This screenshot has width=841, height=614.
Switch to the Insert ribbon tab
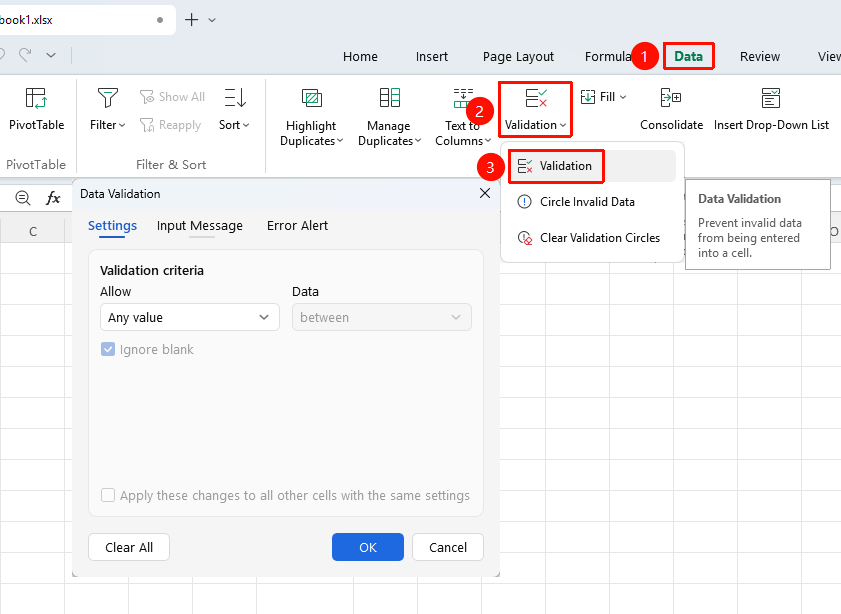432,56
